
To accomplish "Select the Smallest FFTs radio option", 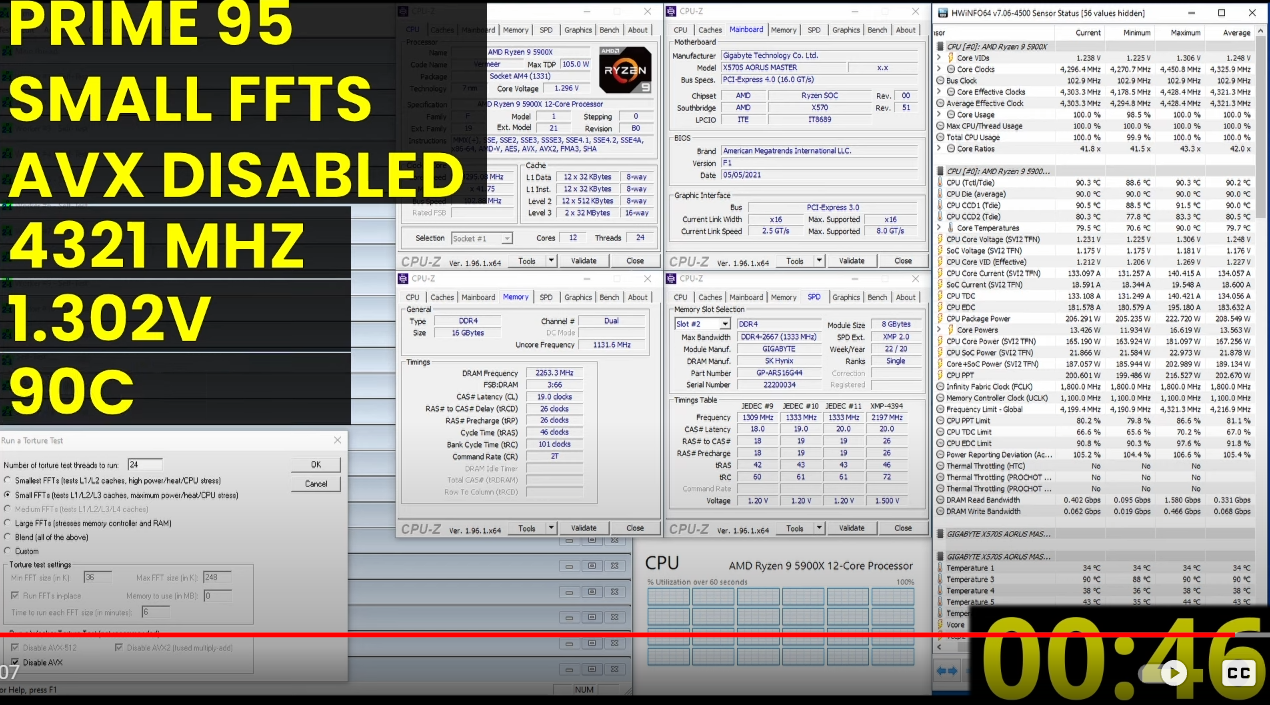I will [8, 481].
